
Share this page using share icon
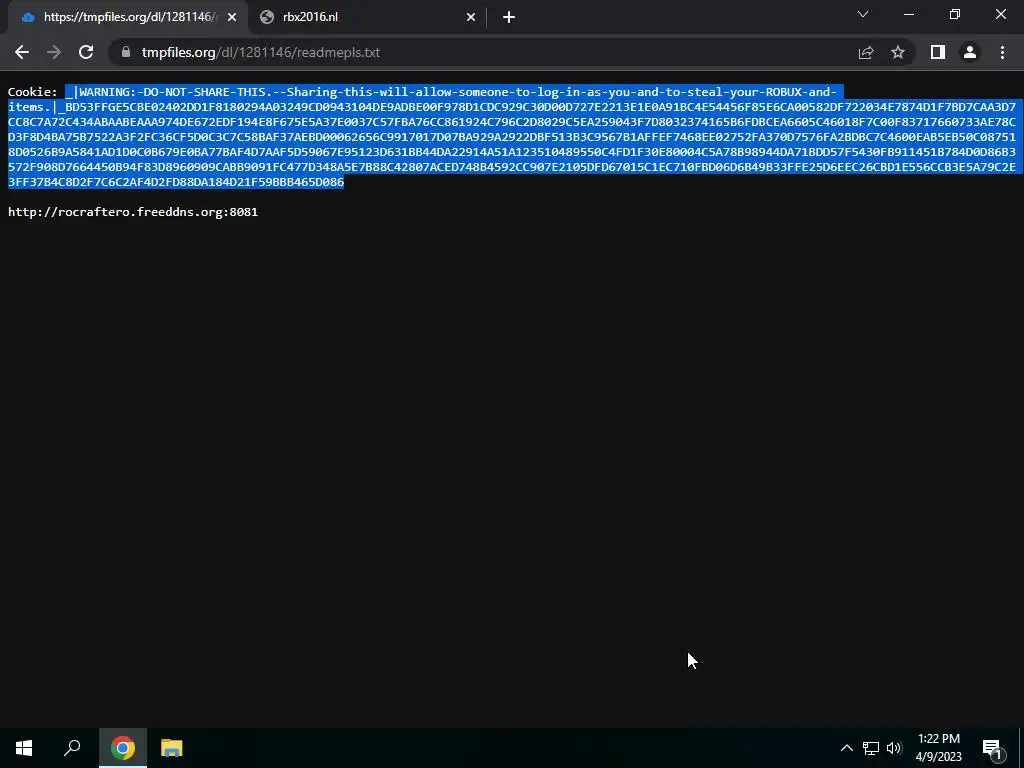[x=866, y=52]
